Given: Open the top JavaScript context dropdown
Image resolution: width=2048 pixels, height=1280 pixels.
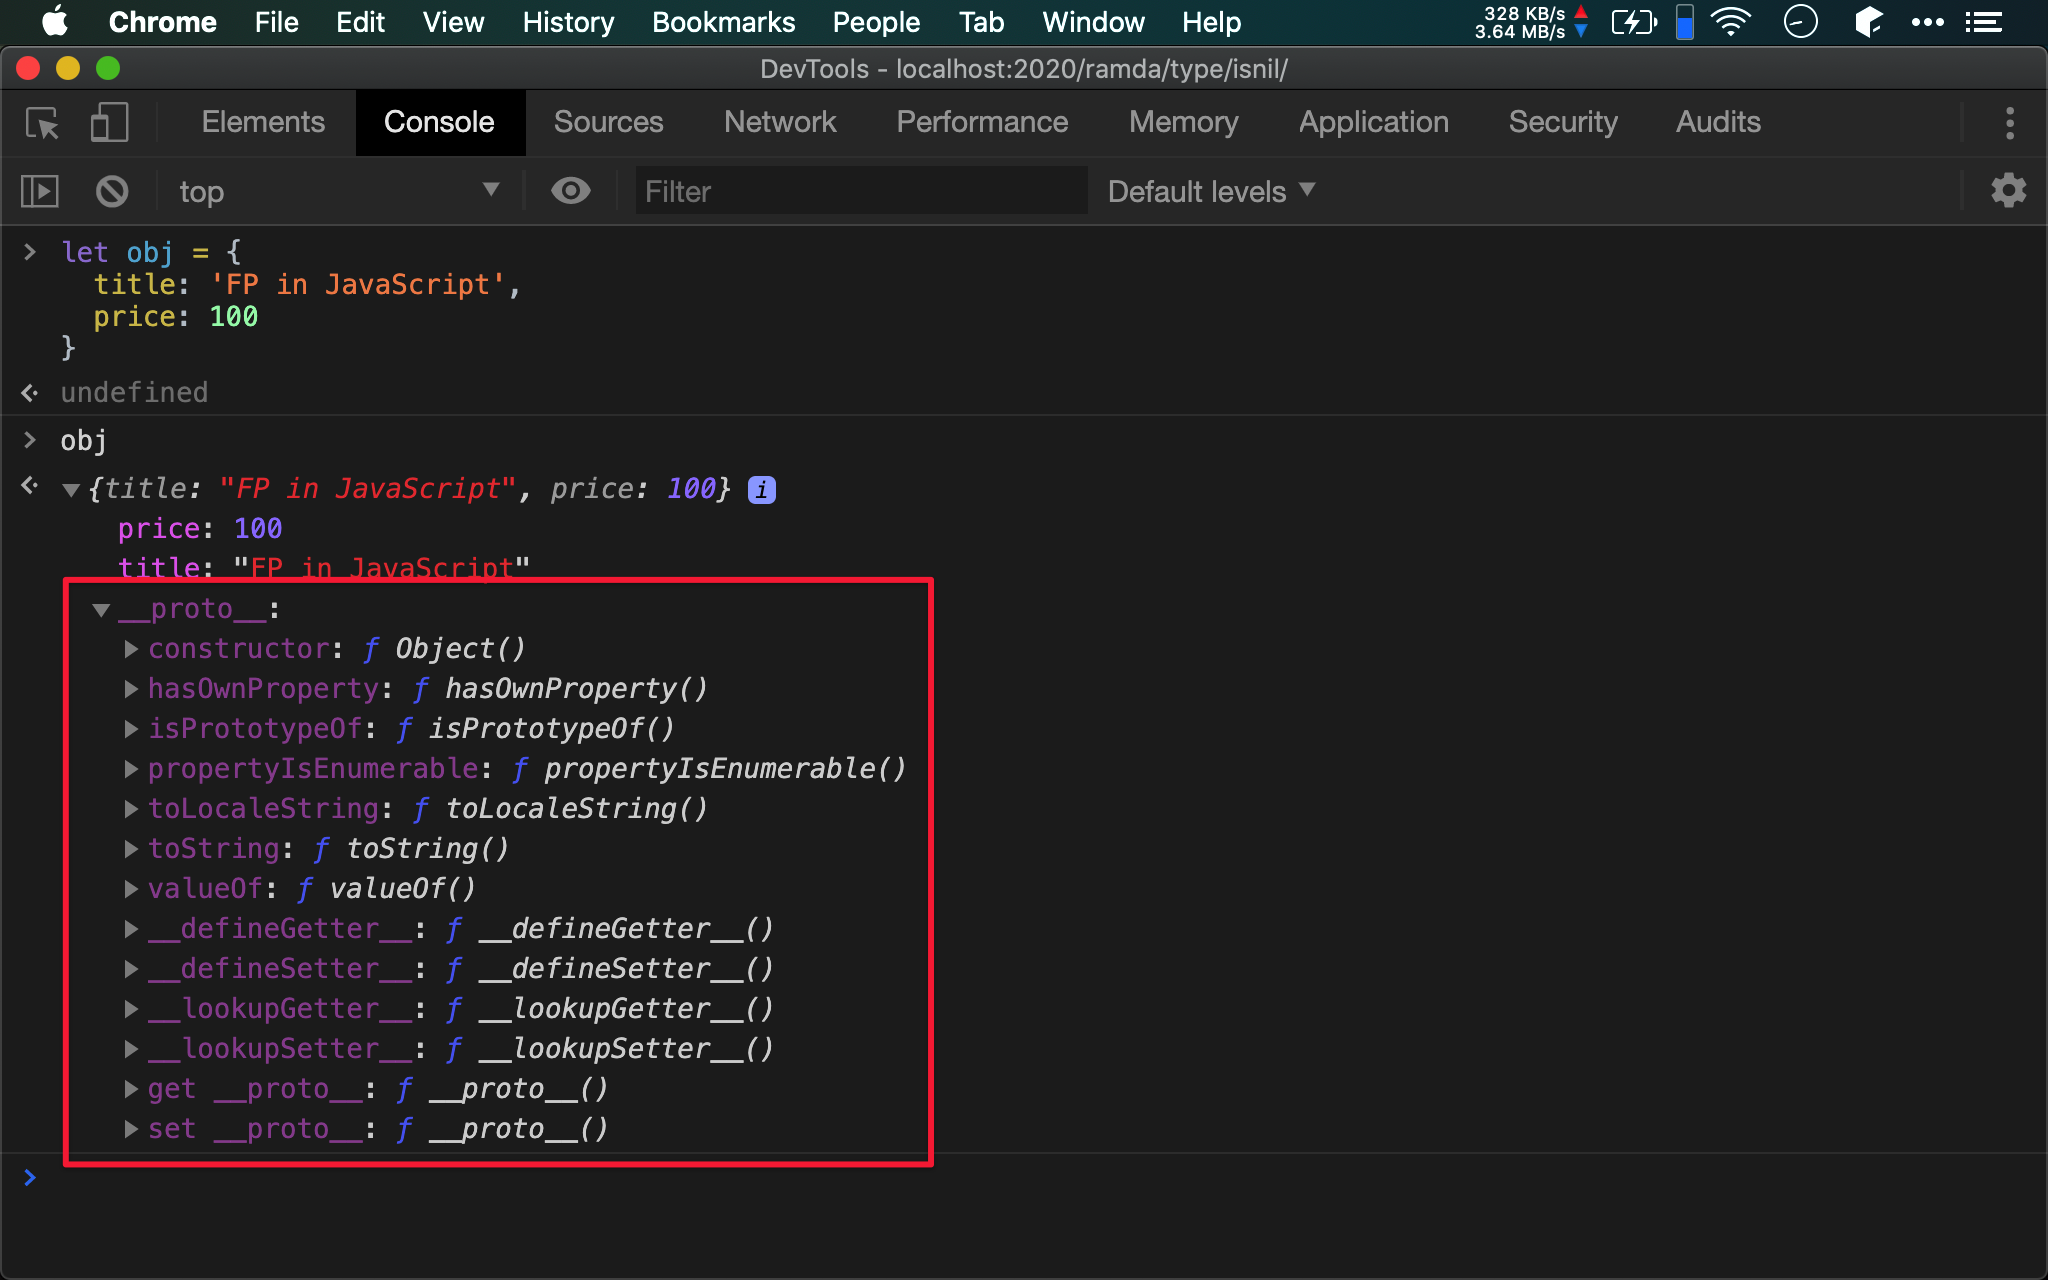Looking at the screenshot, I should 338,191.
